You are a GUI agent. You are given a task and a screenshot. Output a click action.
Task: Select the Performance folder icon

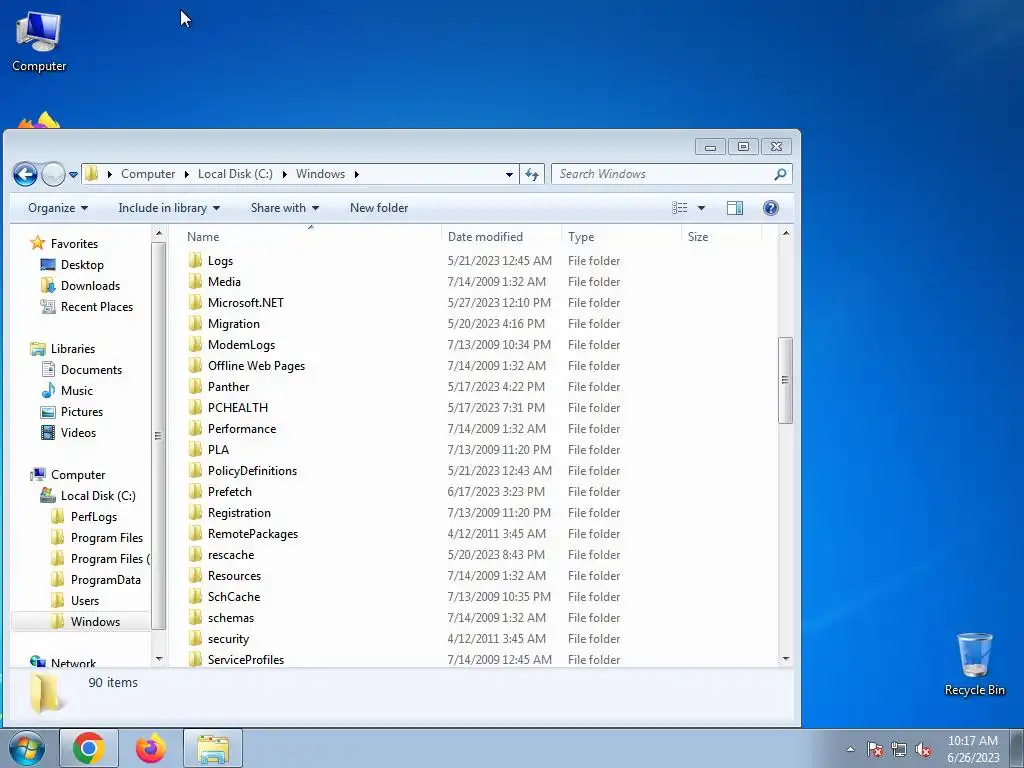195,428
